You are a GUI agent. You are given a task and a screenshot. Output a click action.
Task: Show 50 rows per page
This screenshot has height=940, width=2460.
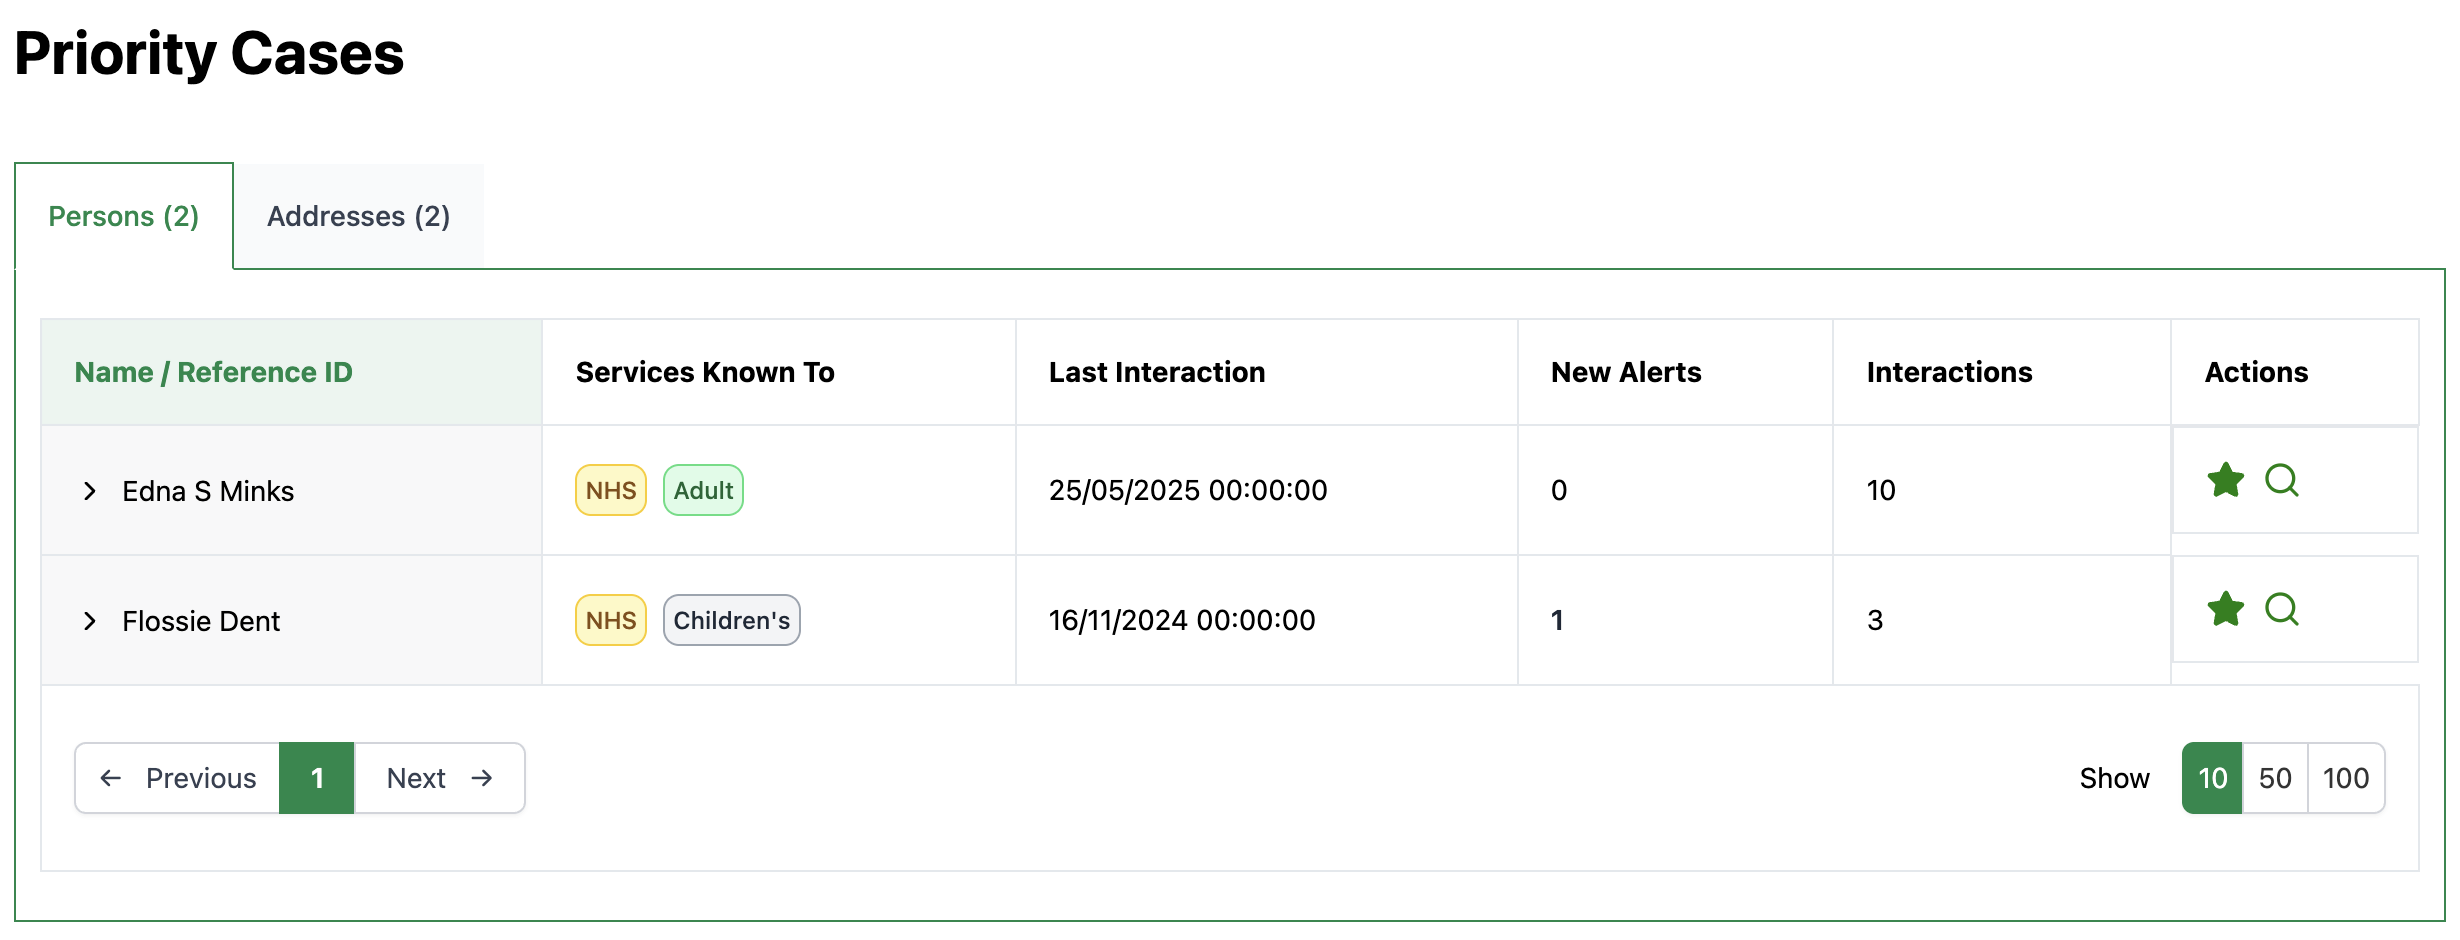(2275, 778)
